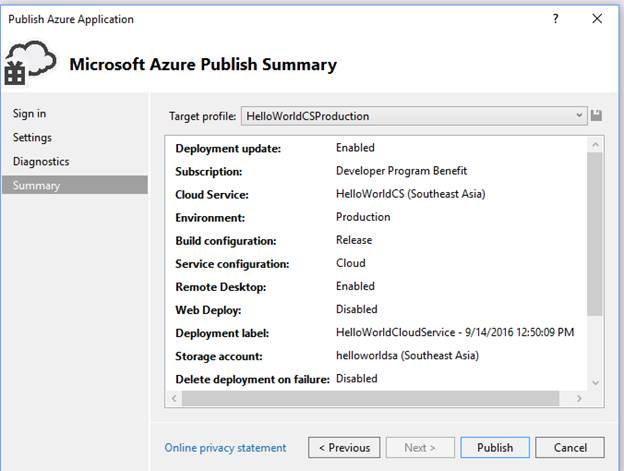
Task: Click the vertical scrollbar thumb
Action: pos(595,234)
